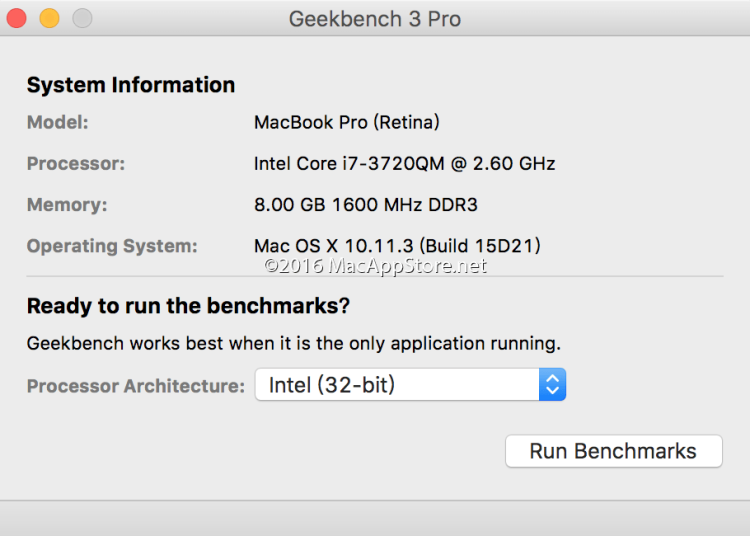Click the gray disabled zoom button
750x536 pixels.
click(82, 18)
